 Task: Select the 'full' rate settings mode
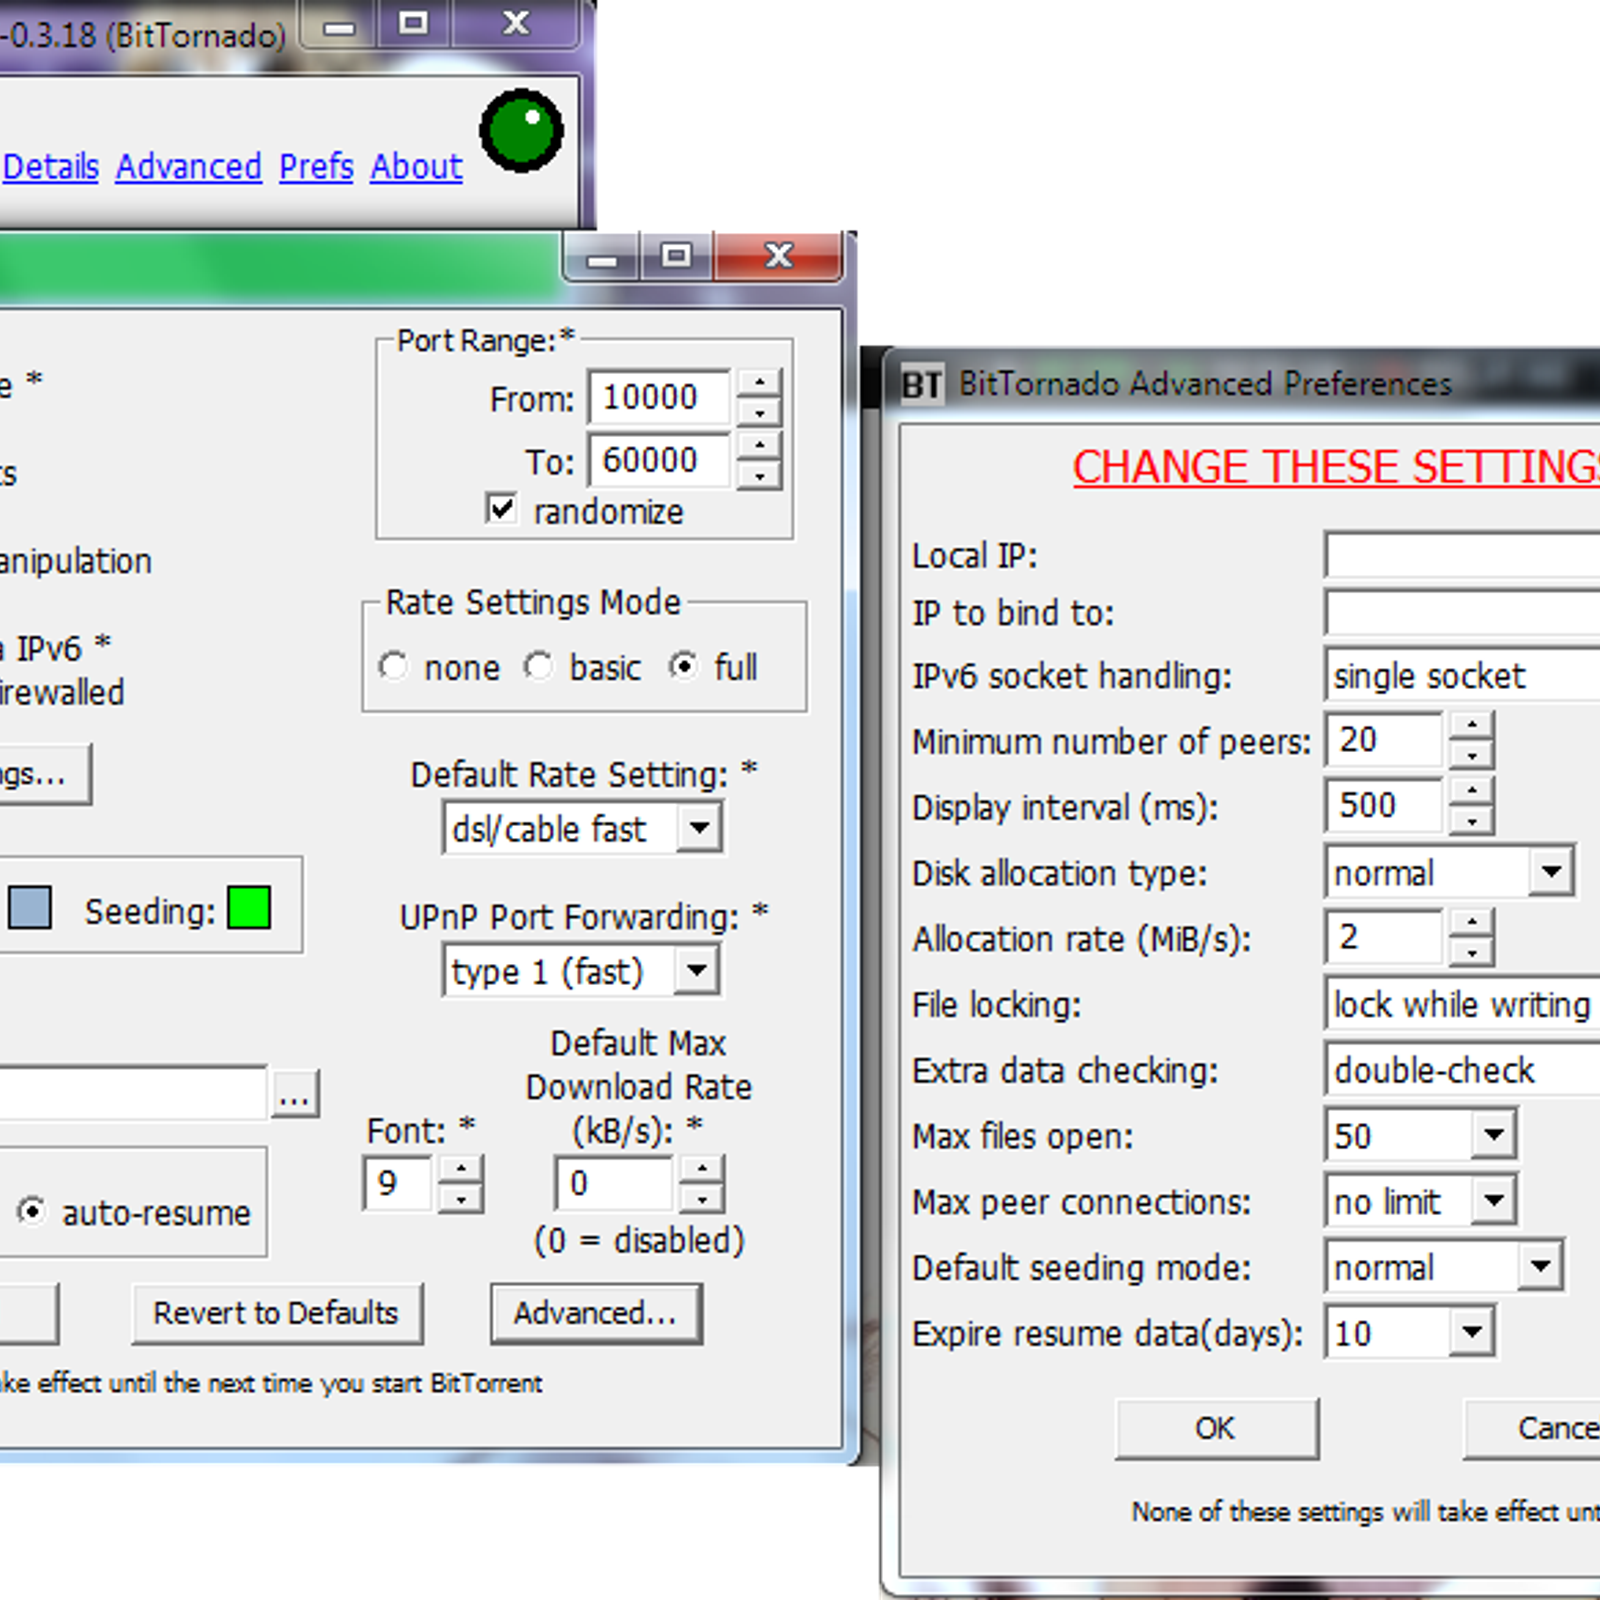684,666
